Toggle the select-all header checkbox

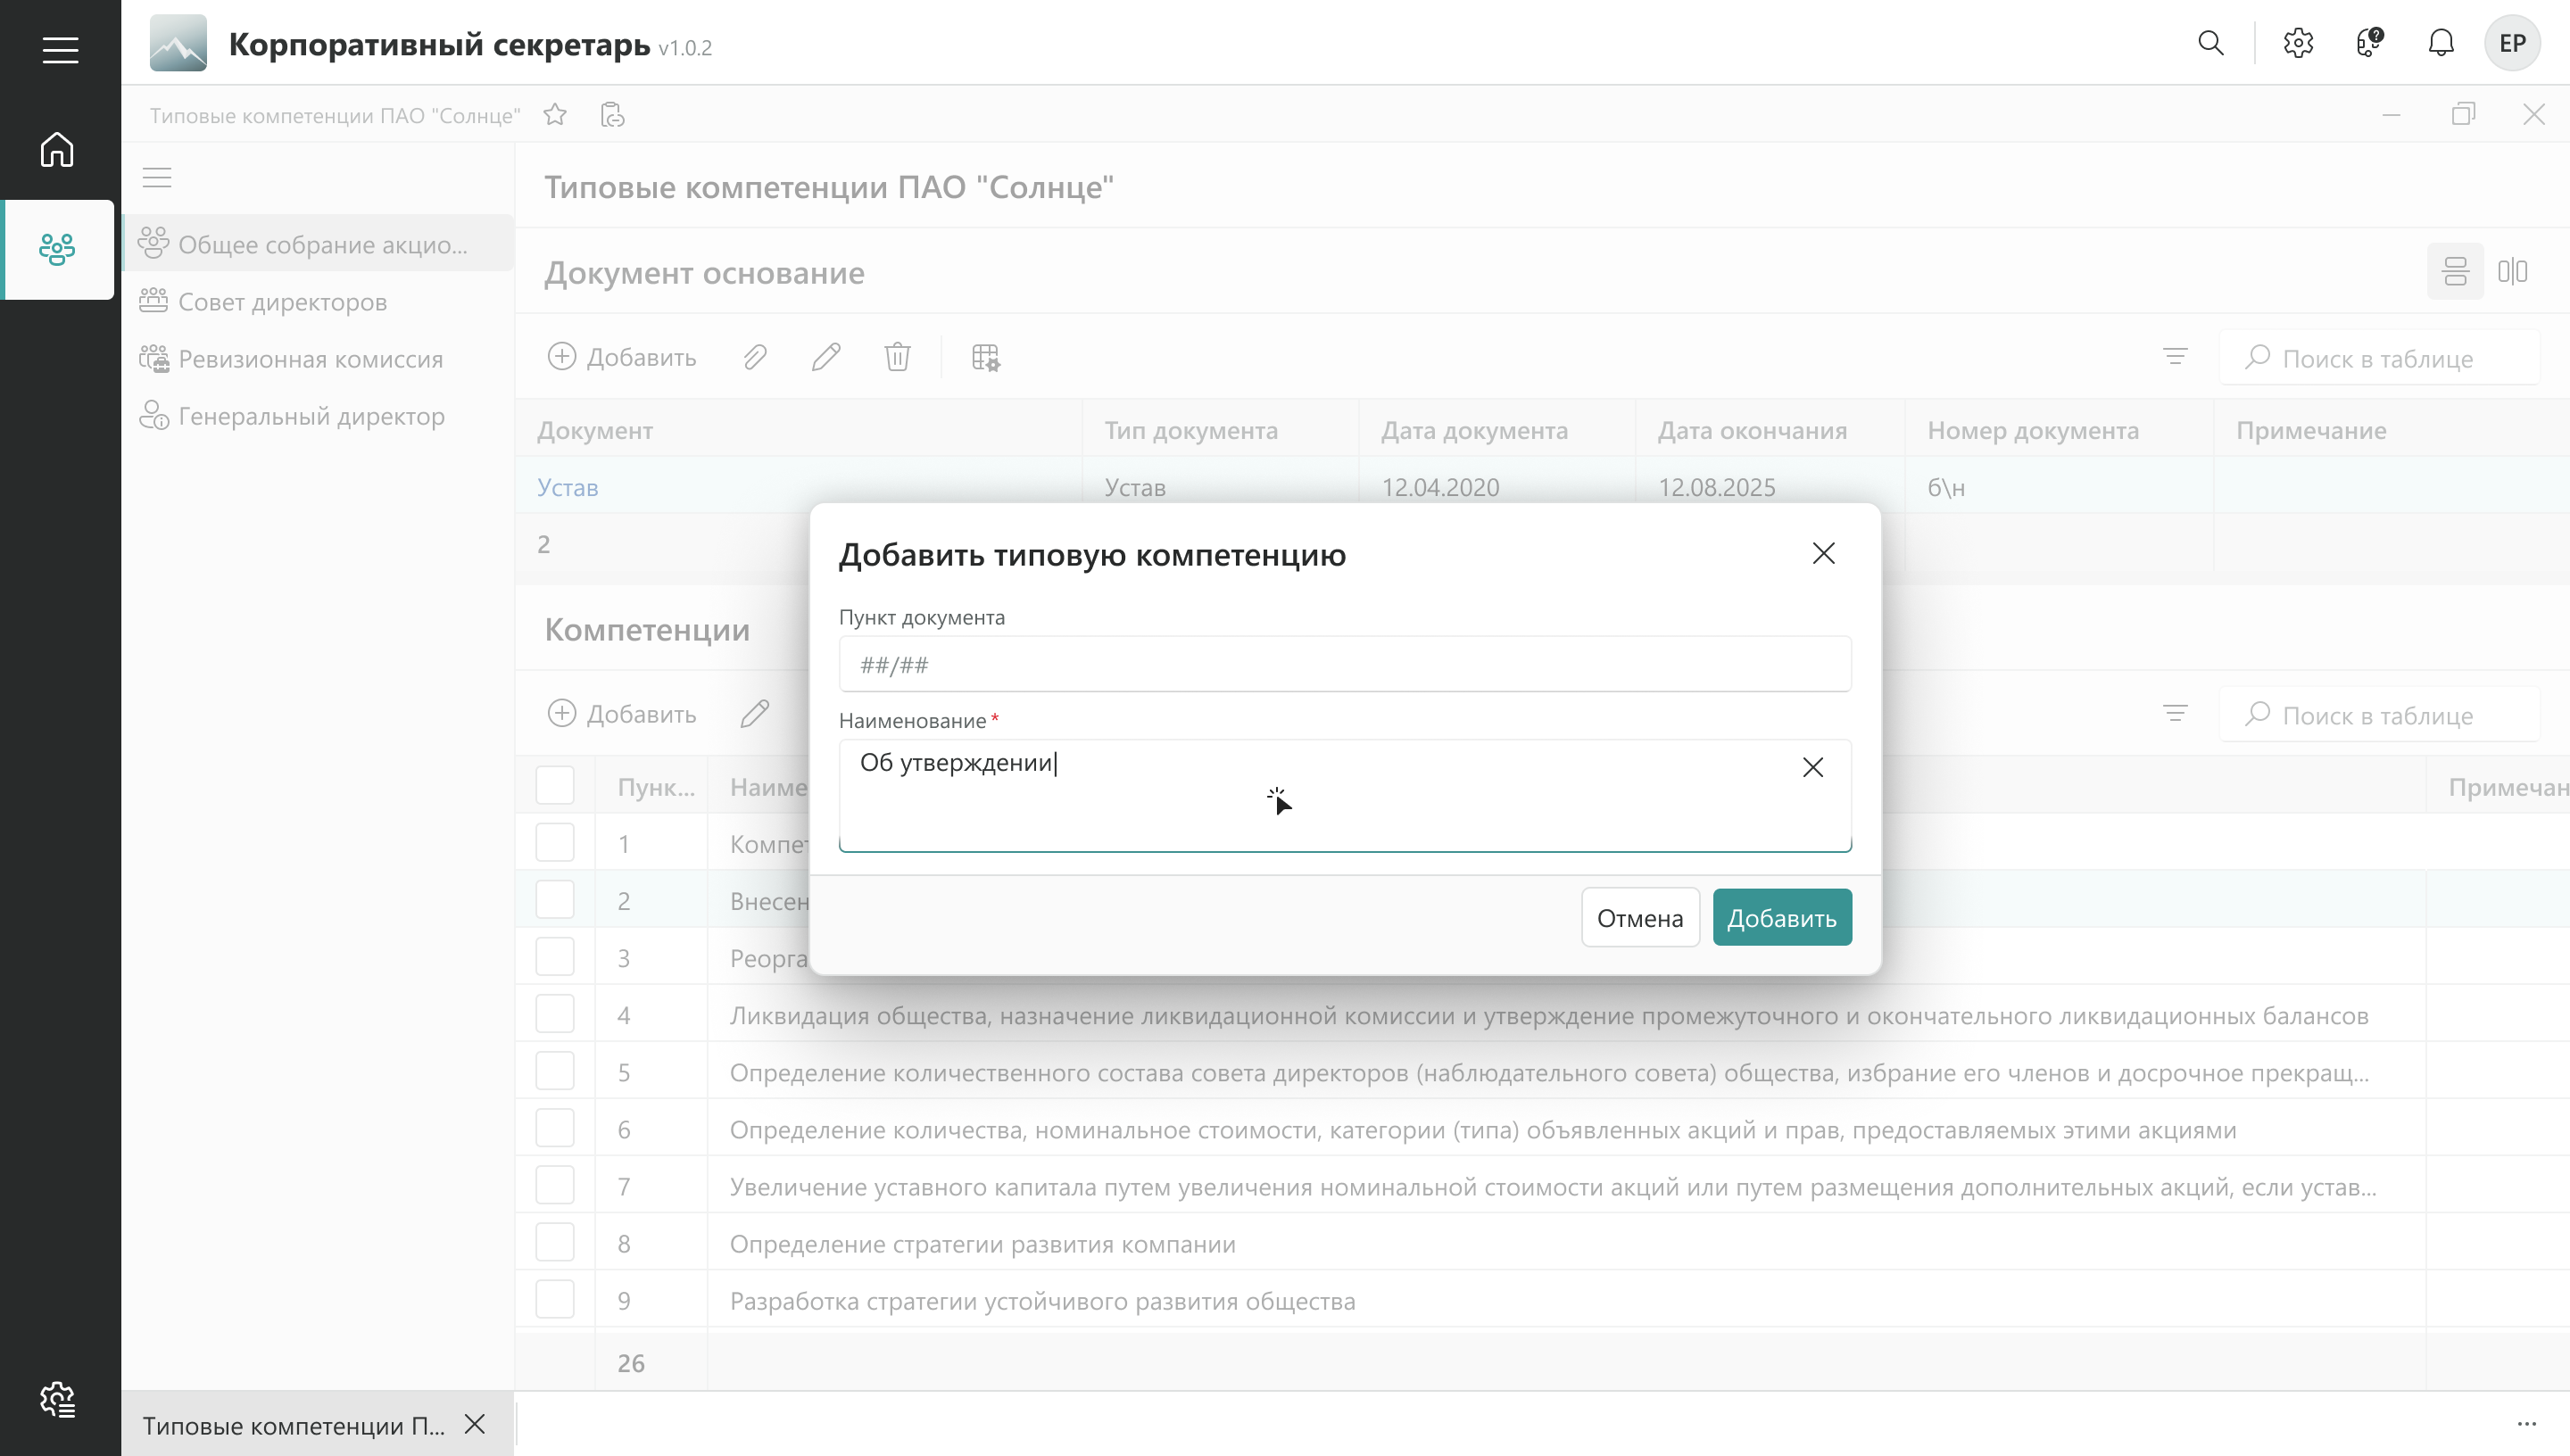(555, 786)
